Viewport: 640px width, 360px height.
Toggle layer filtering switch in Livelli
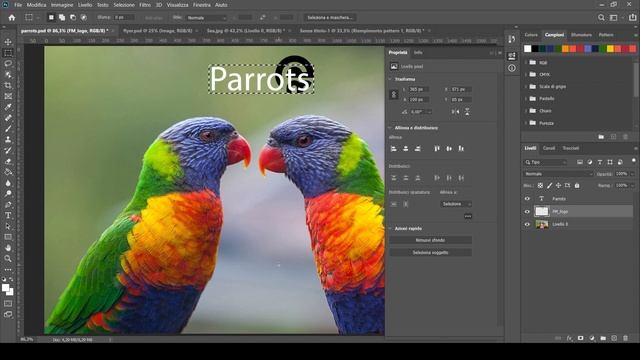[x=633, y=160]
